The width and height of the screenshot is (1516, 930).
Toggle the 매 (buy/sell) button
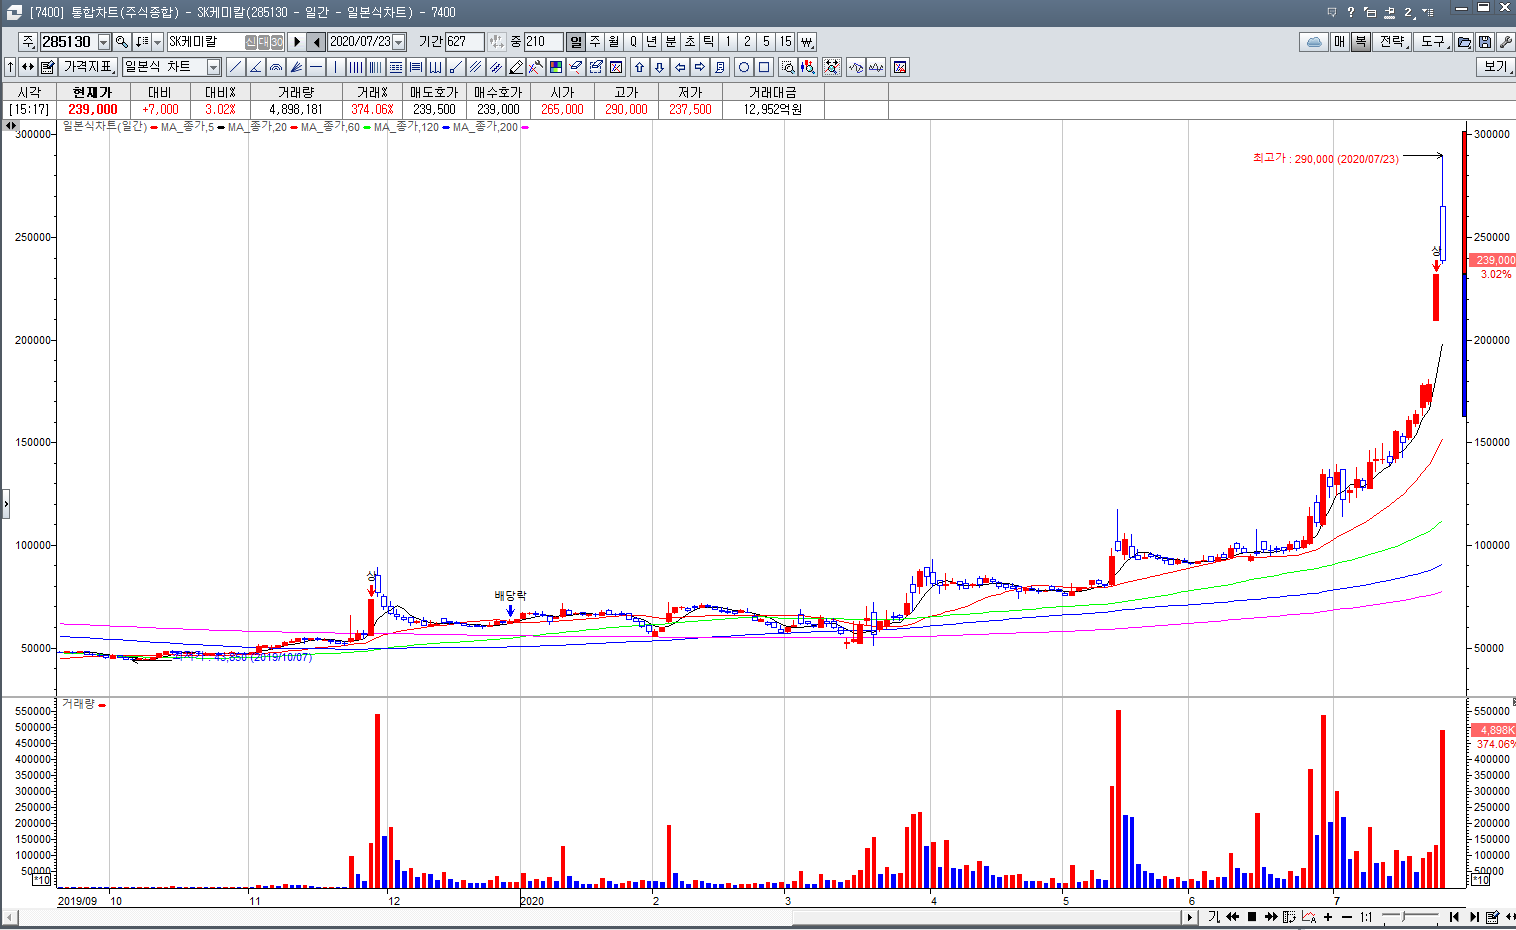pyautogui.click(x=1340, y=42)
